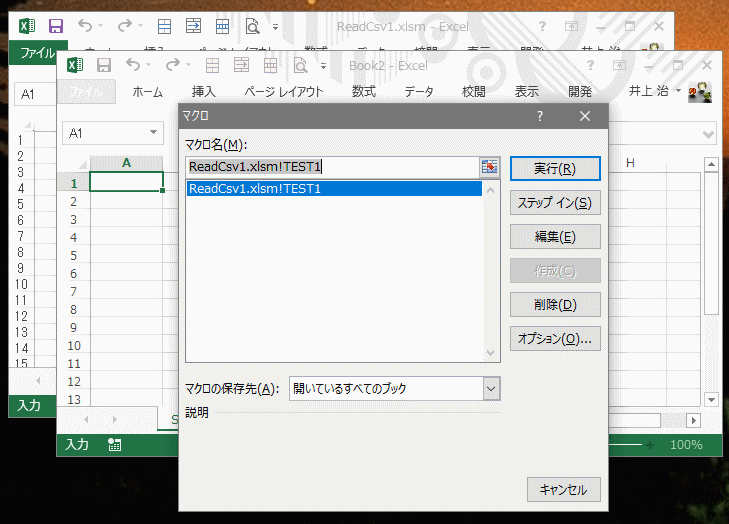Open 表示 tab in Book2

pos(526,92)
